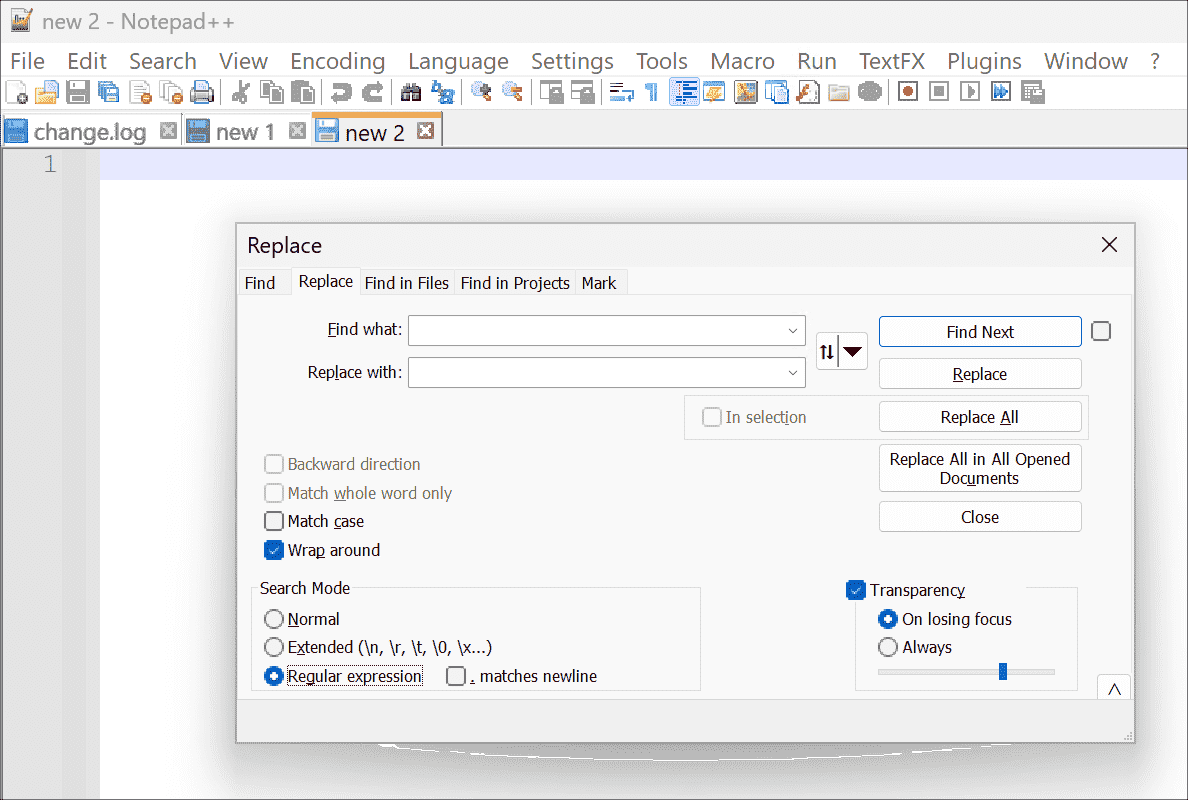Open a file using the Open folder icon
The height and width of the screenshot is (800, 1188).
point(46,92)
